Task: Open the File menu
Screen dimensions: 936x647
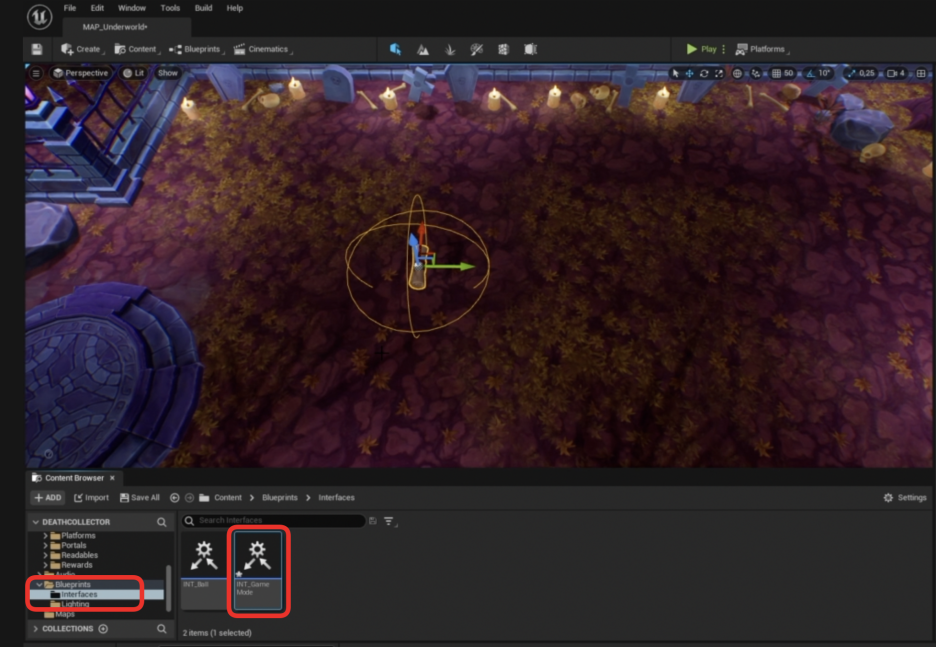Action: (x=70, y=8)
